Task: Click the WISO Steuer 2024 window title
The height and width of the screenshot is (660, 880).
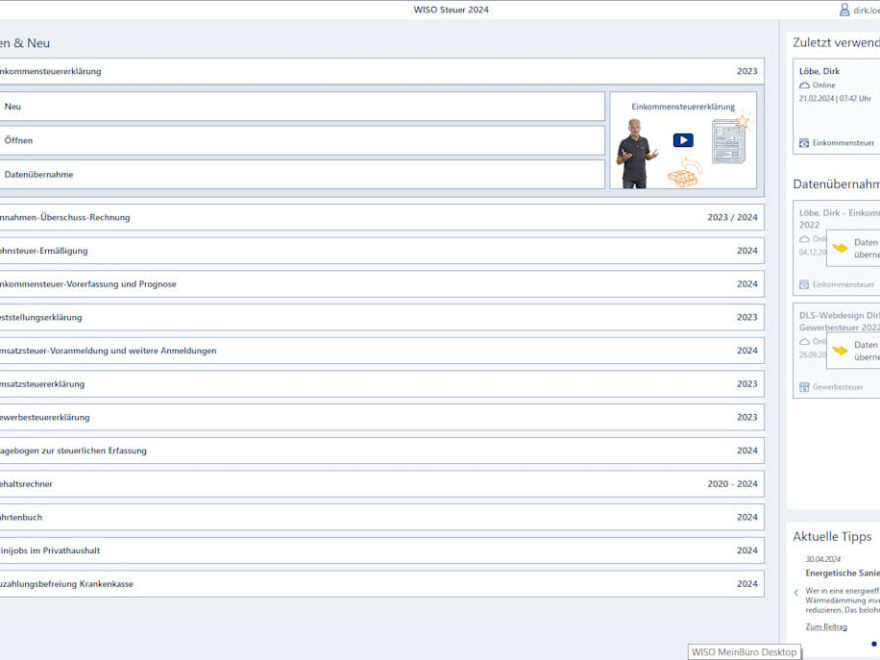Action: click(x=451, y=10)
